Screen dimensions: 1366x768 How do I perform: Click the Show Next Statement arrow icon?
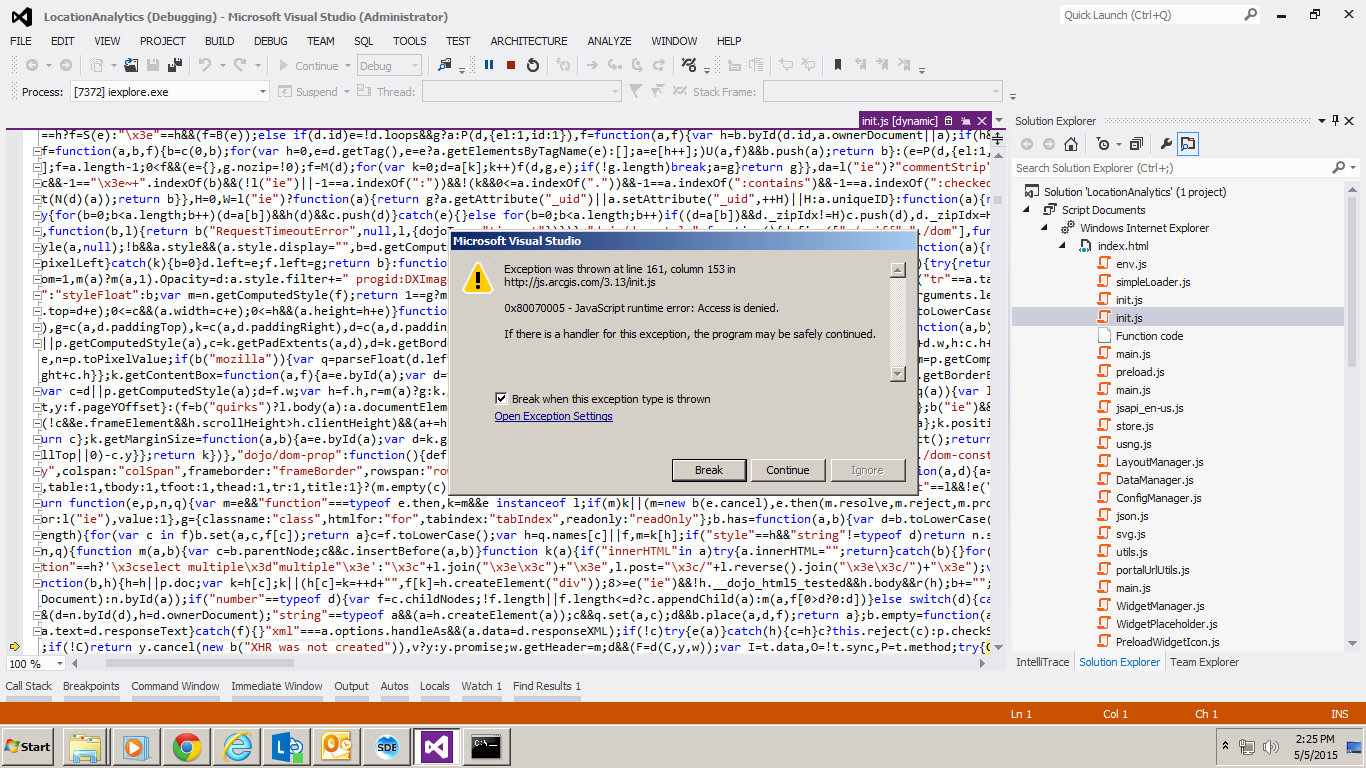pyautogui.click(x=592, y=65)
